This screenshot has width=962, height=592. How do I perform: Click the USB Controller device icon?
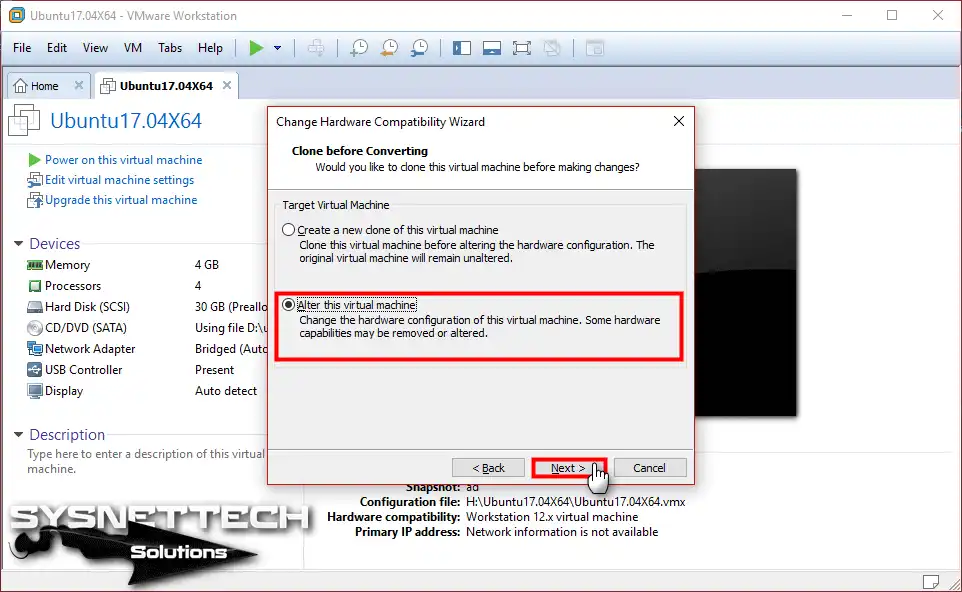point(34,369)
